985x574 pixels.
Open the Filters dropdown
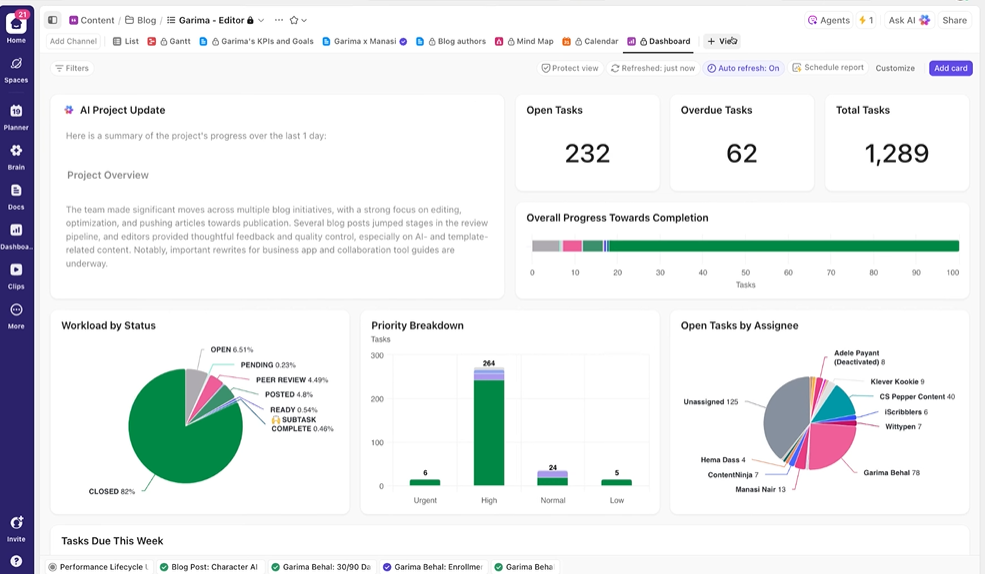click(x=71, y=68)
